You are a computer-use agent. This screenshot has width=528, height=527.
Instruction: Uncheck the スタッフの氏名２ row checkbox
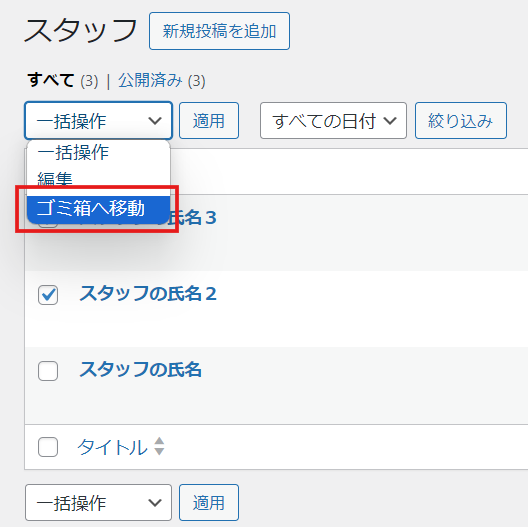pyautogui.click(x=48, y=295)
